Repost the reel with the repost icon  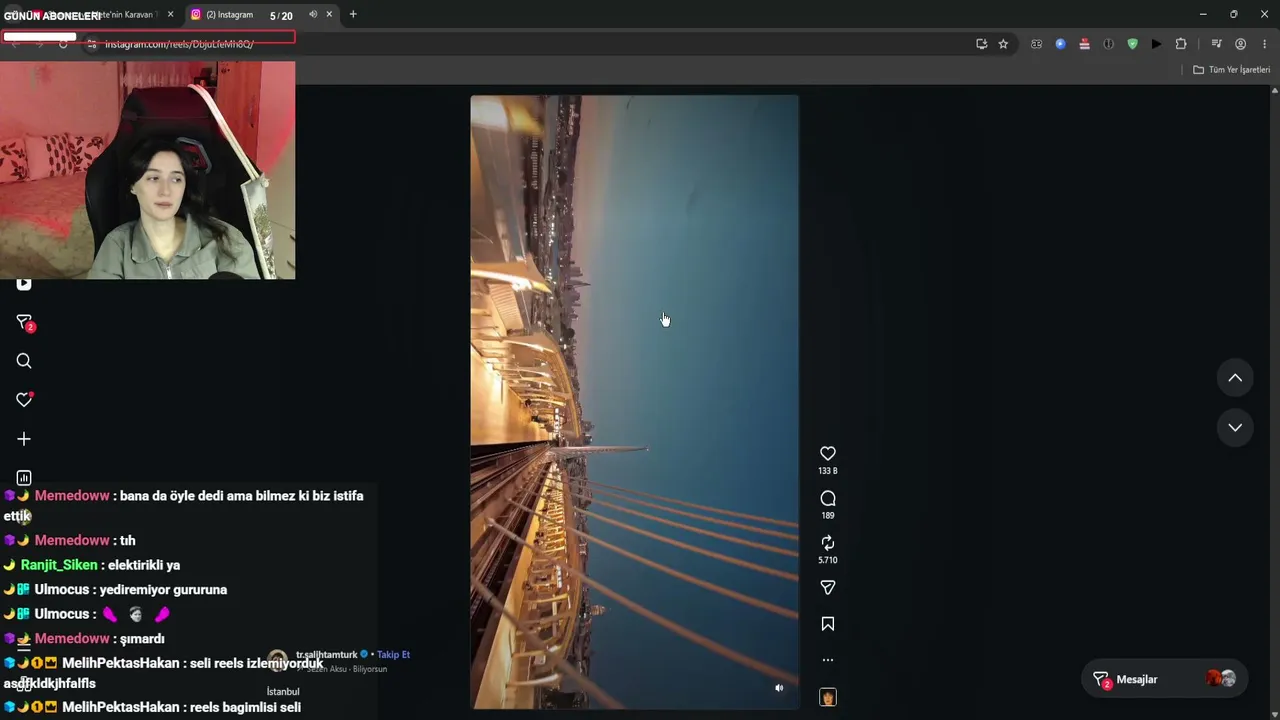pyautogui.click(x=828, y=543)
